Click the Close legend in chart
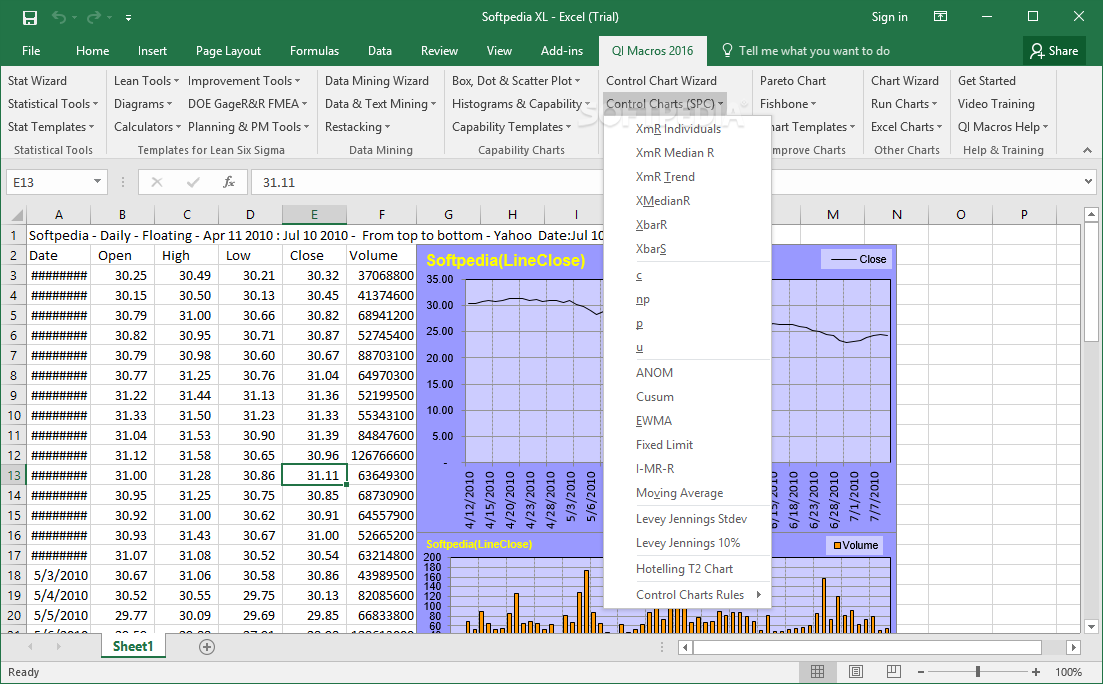This screenshot has width=1103, height=684. [x=858, y=259]
